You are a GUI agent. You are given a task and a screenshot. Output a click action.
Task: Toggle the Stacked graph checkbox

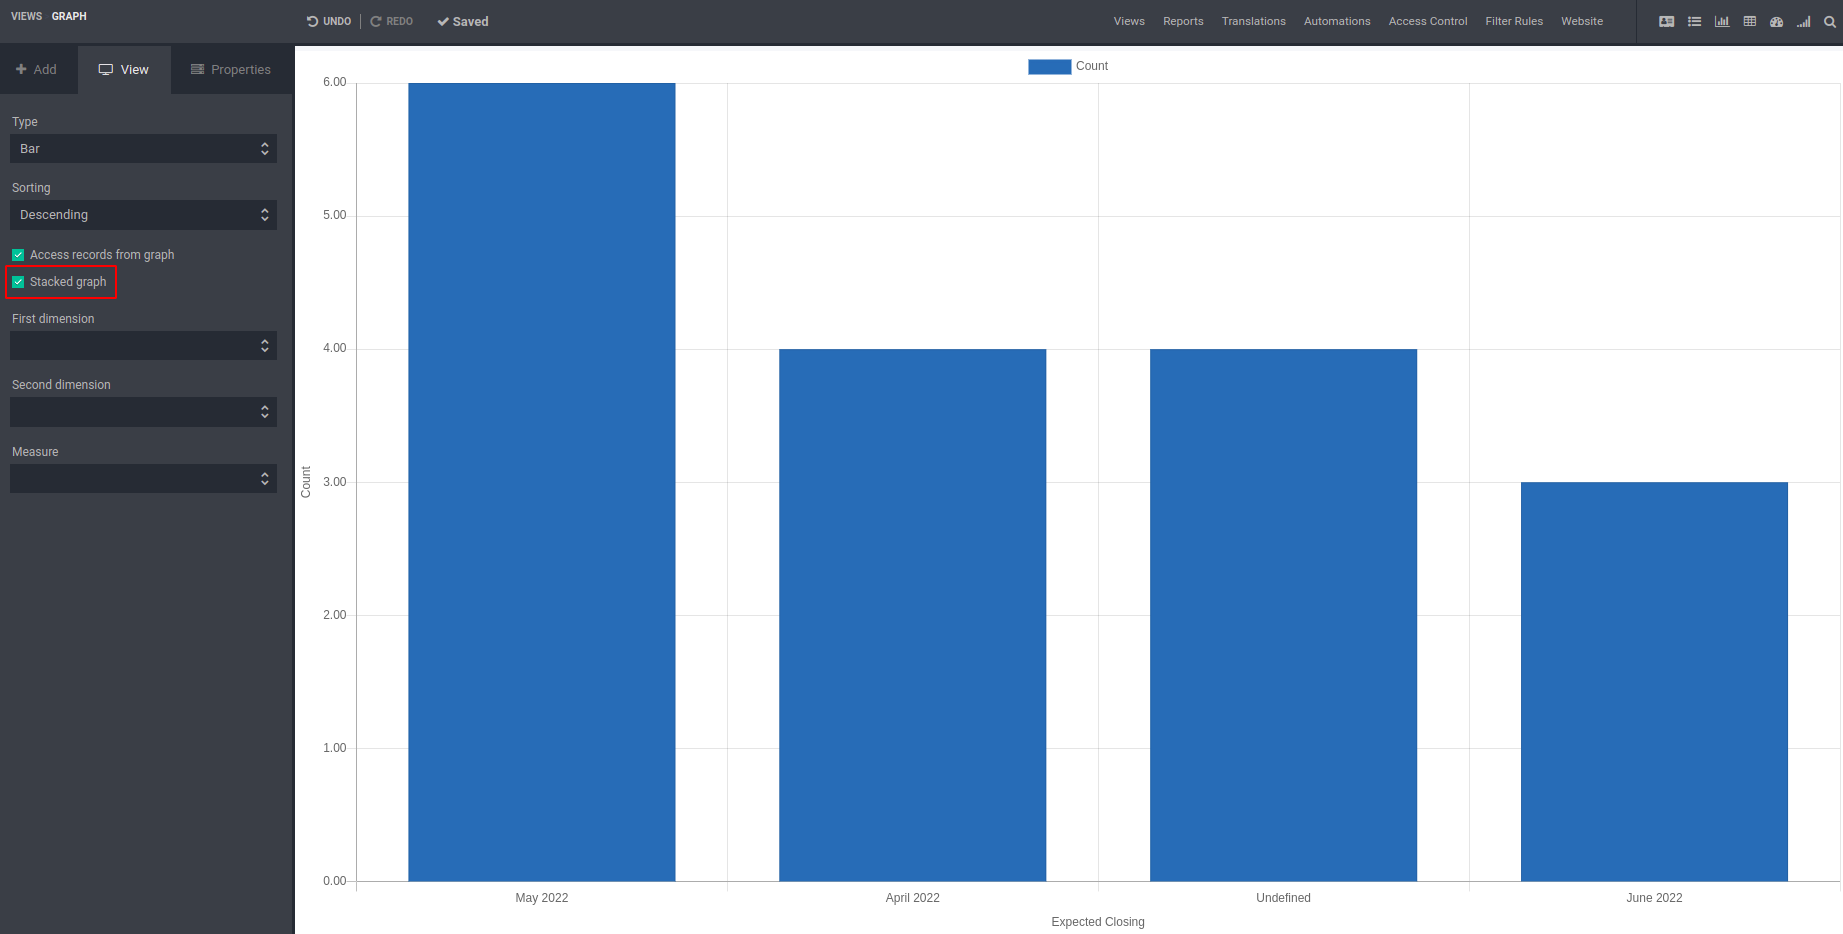click(x=18, y=282)
